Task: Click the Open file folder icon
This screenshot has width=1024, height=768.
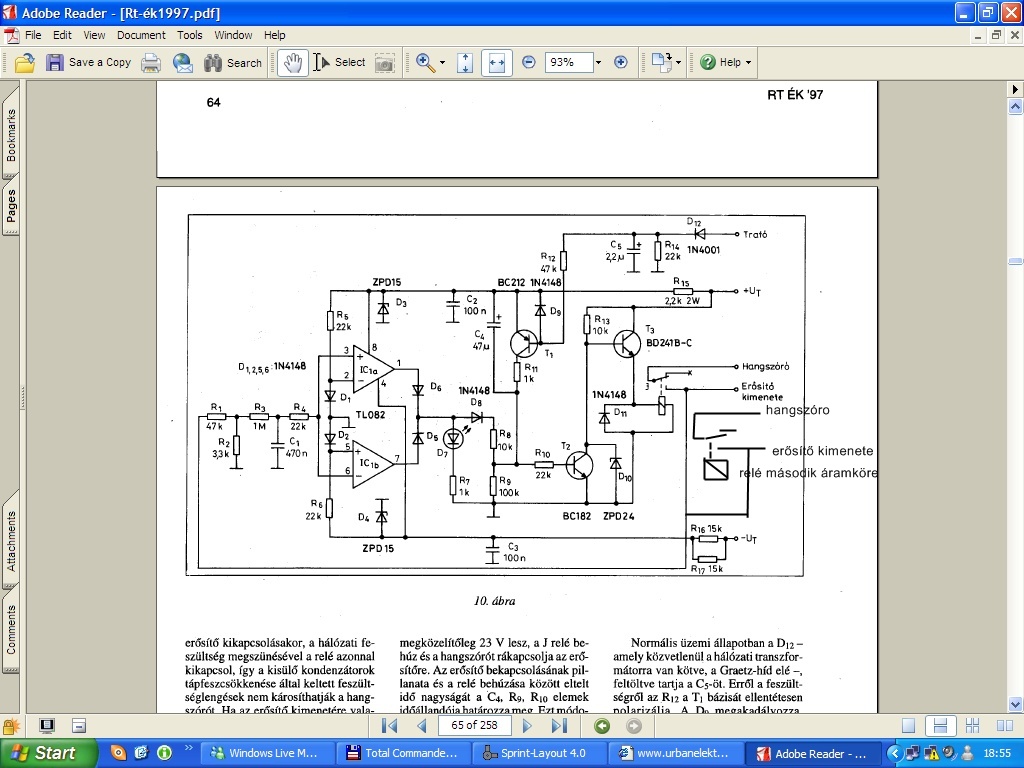Action: click(x=24, y=63)
